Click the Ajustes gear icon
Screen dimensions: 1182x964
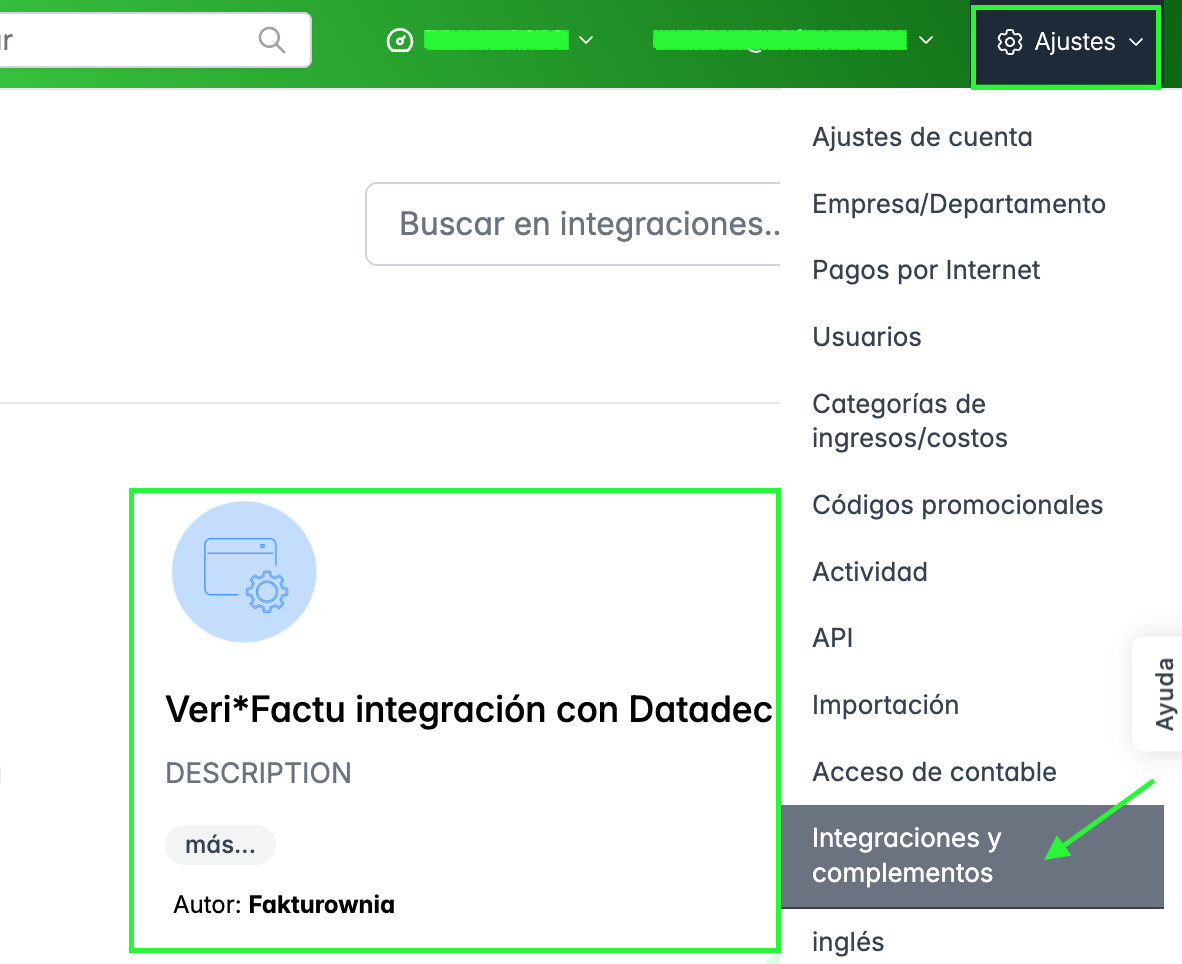coord(1009,42)
